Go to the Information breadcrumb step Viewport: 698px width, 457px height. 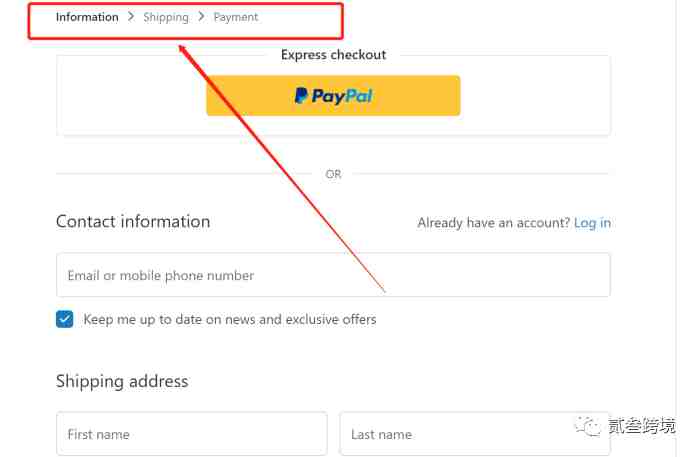click(x=87, y=17)
